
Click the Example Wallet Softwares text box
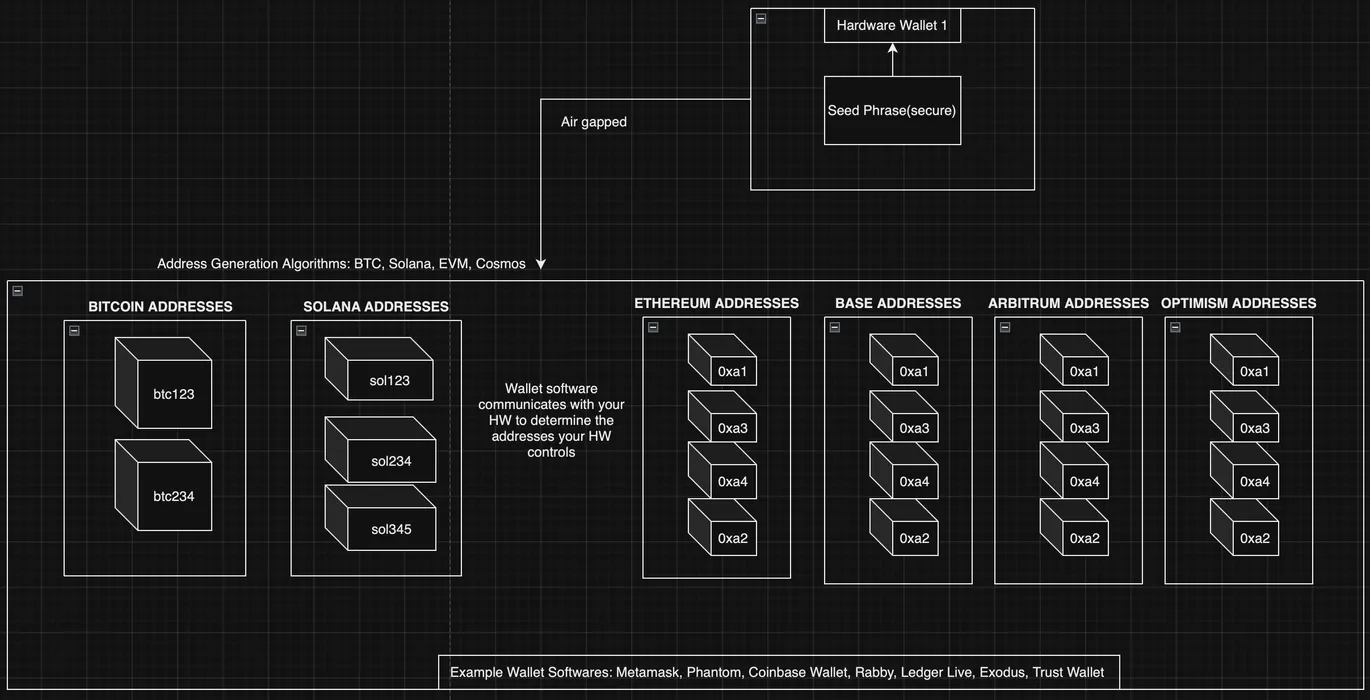[x=778, y=672]
